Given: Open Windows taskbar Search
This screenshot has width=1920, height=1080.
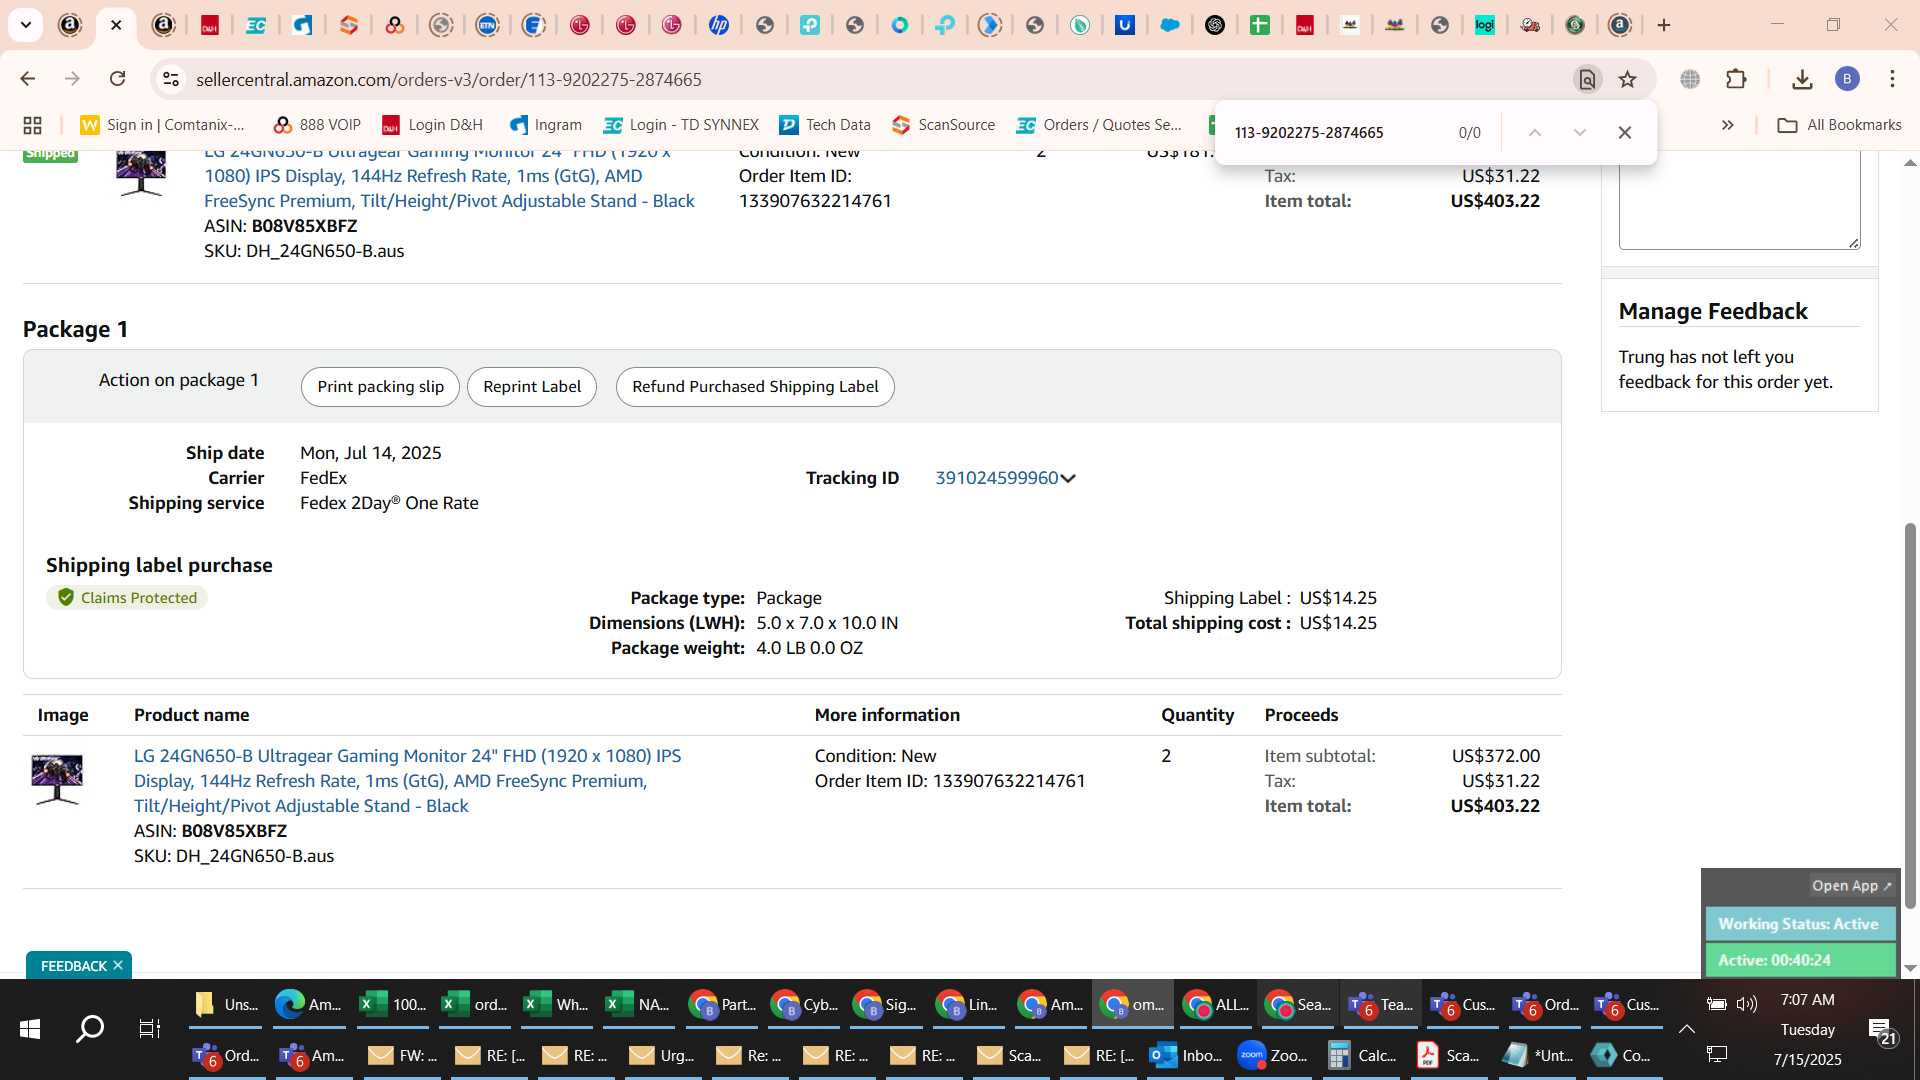Looking at the screenshot, I should tap(90, 1029).
